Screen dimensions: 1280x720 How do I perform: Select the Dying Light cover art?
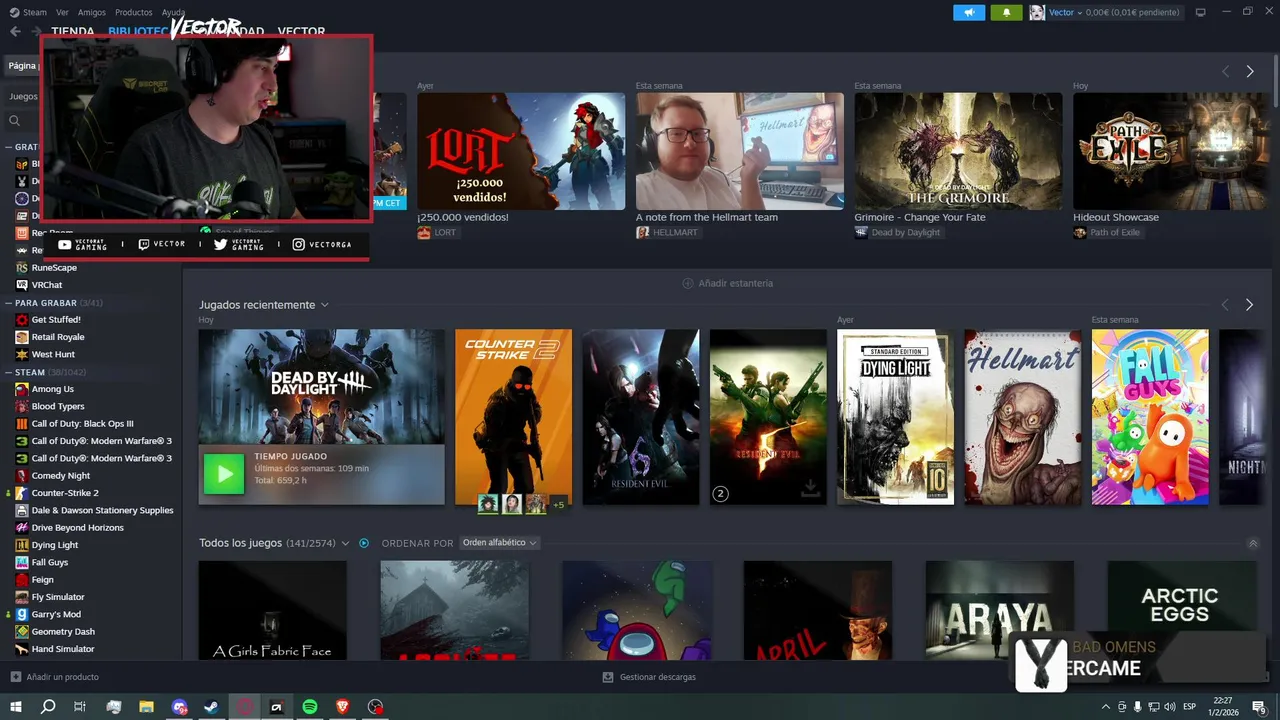[895, 417]
